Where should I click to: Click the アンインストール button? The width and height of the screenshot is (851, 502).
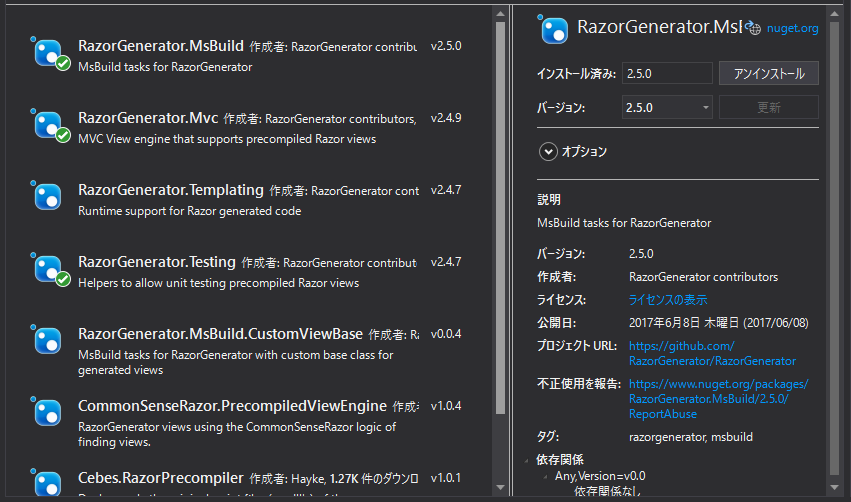coord(769,73)
